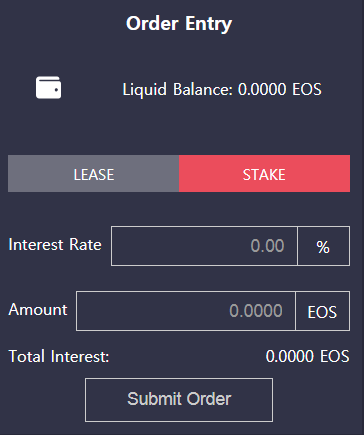Click the STAKE label text
364x435 pixels.
pos(264,175)
